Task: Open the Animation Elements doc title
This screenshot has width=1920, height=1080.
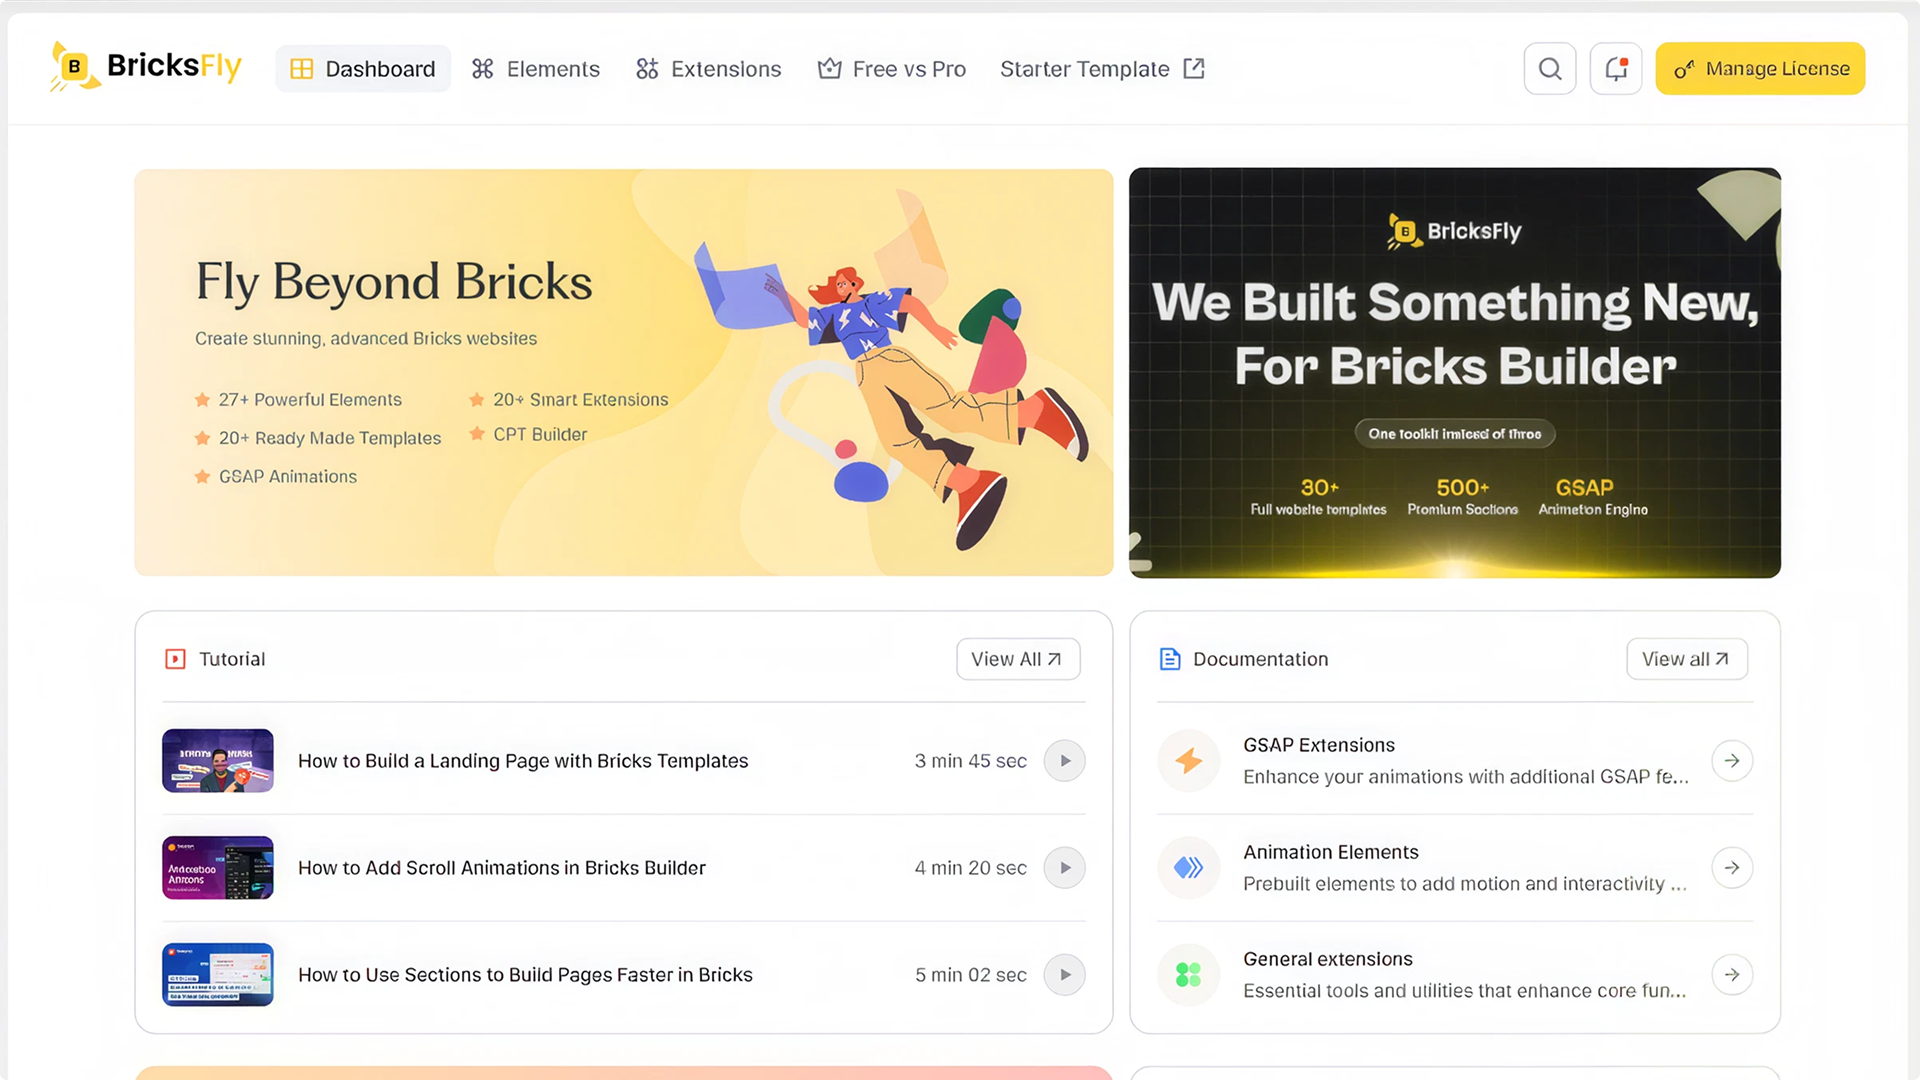Action: coord(1331,852)
